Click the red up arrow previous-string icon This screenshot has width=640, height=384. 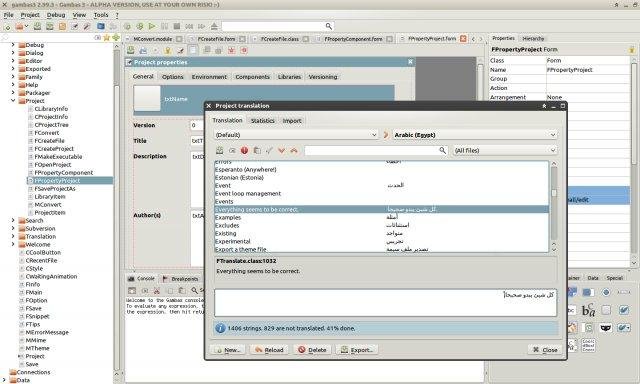(x=294, y=150)
